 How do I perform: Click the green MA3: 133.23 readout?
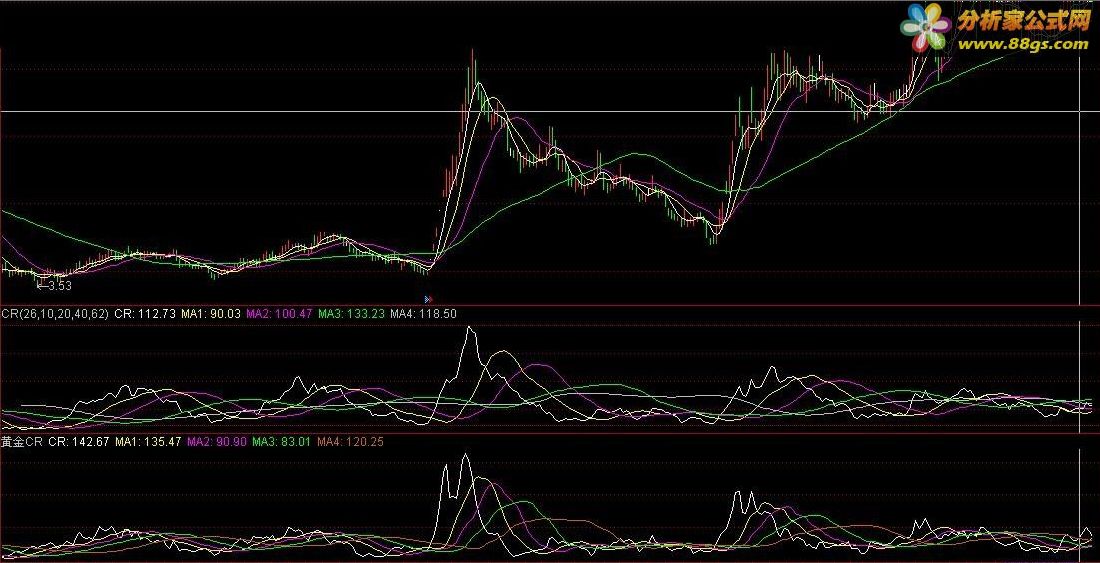tap(351, 314)
